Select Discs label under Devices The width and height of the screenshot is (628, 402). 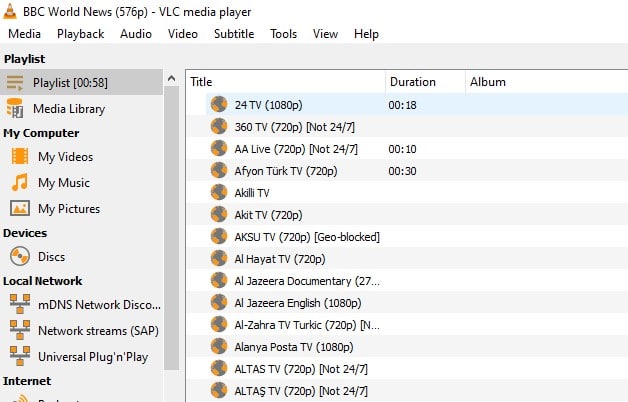point(51,257)
